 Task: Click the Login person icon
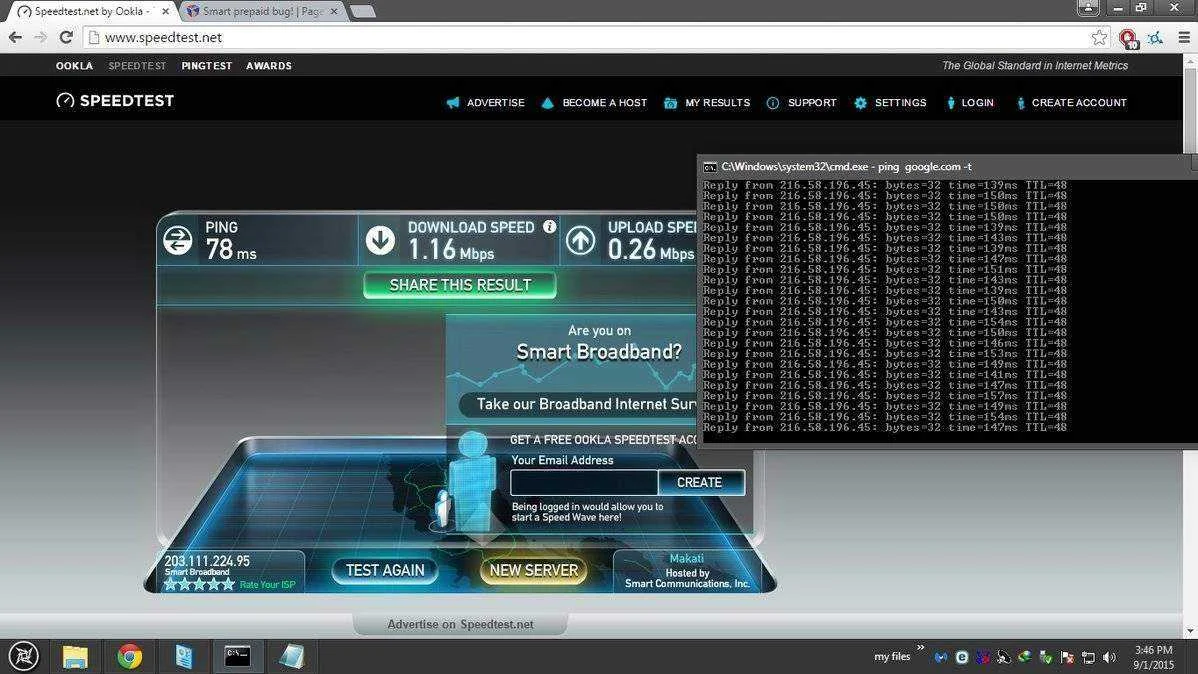950,103
